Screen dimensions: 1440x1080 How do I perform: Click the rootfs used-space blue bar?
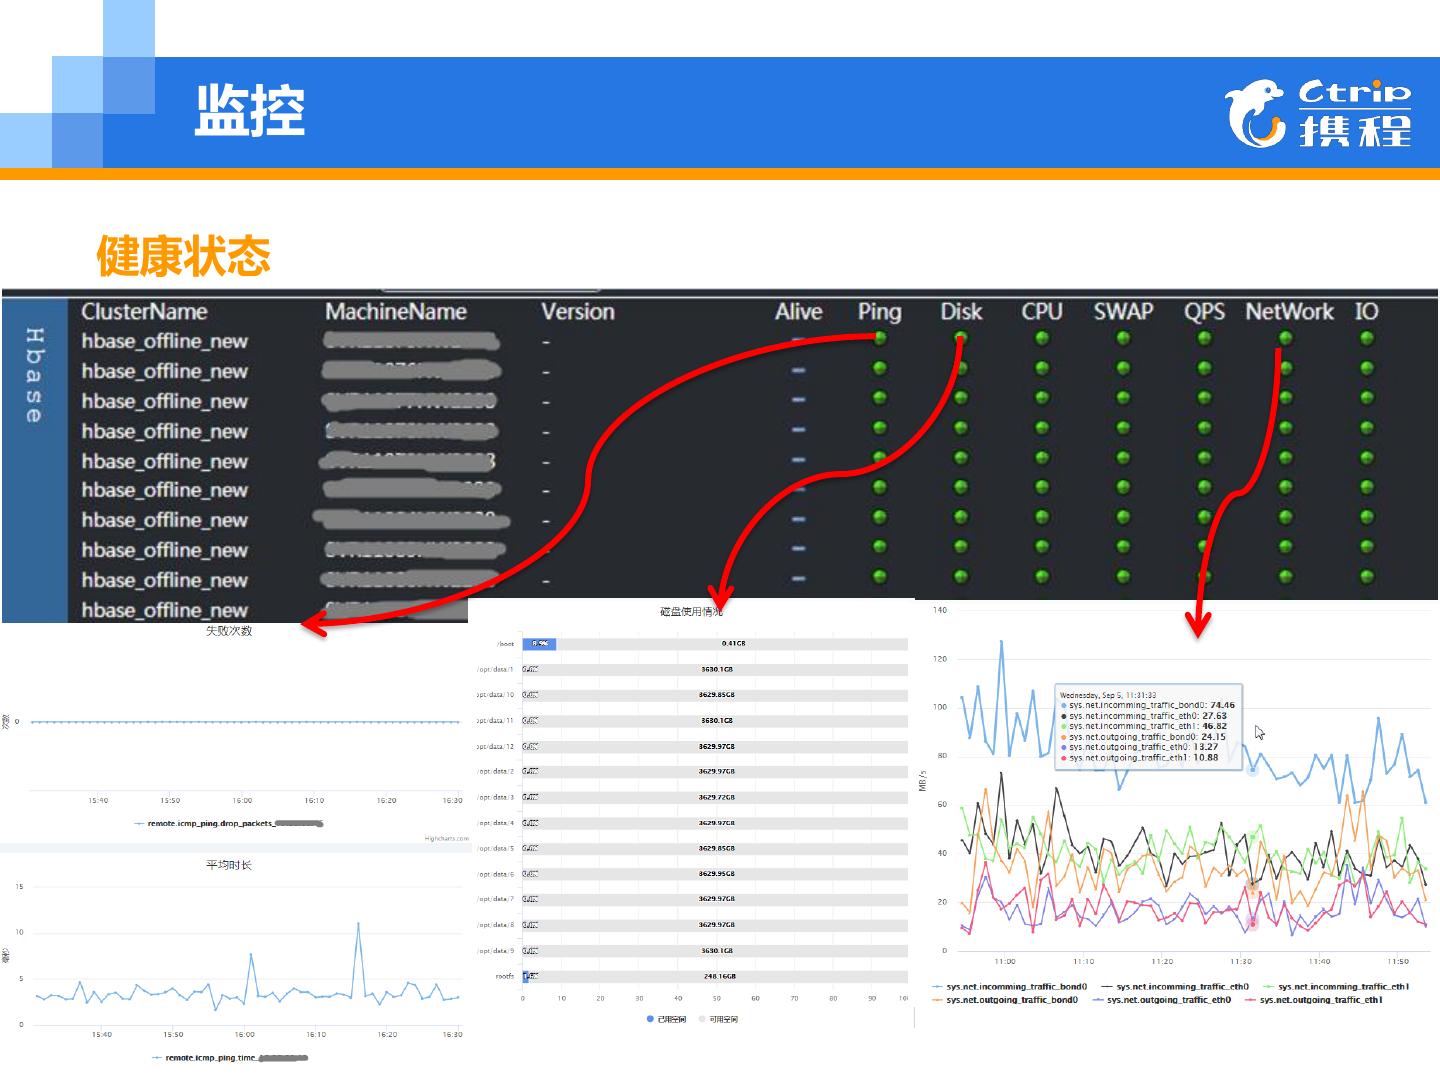[x=526, y=976]
